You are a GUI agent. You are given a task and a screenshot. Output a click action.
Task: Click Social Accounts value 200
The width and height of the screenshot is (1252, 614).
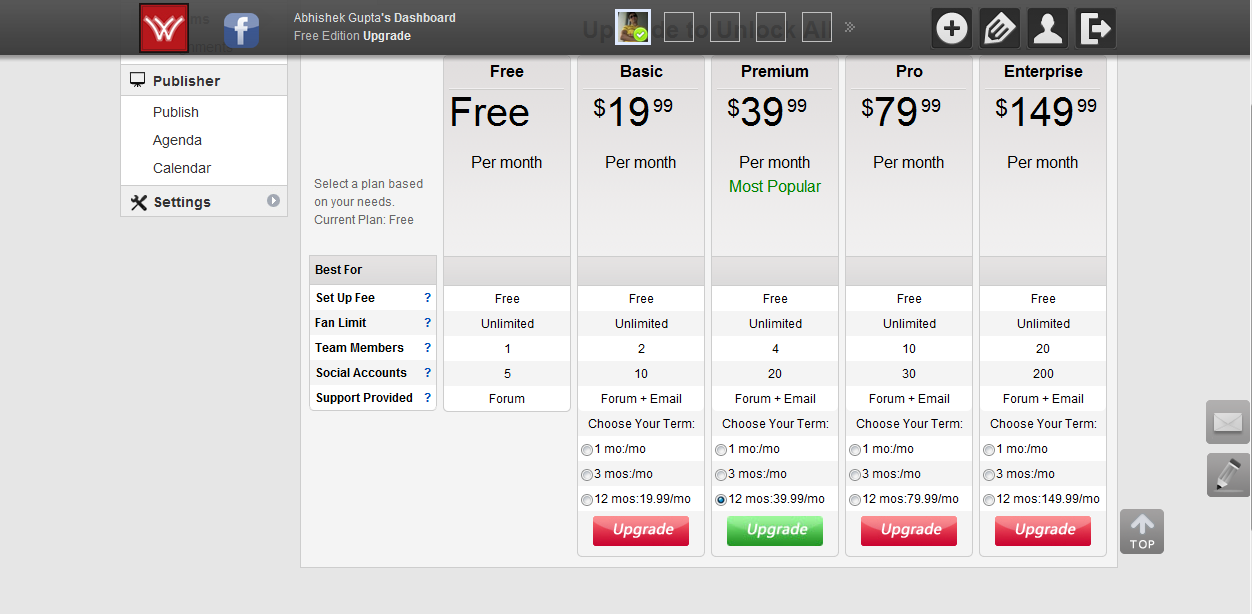point(1043,373)
